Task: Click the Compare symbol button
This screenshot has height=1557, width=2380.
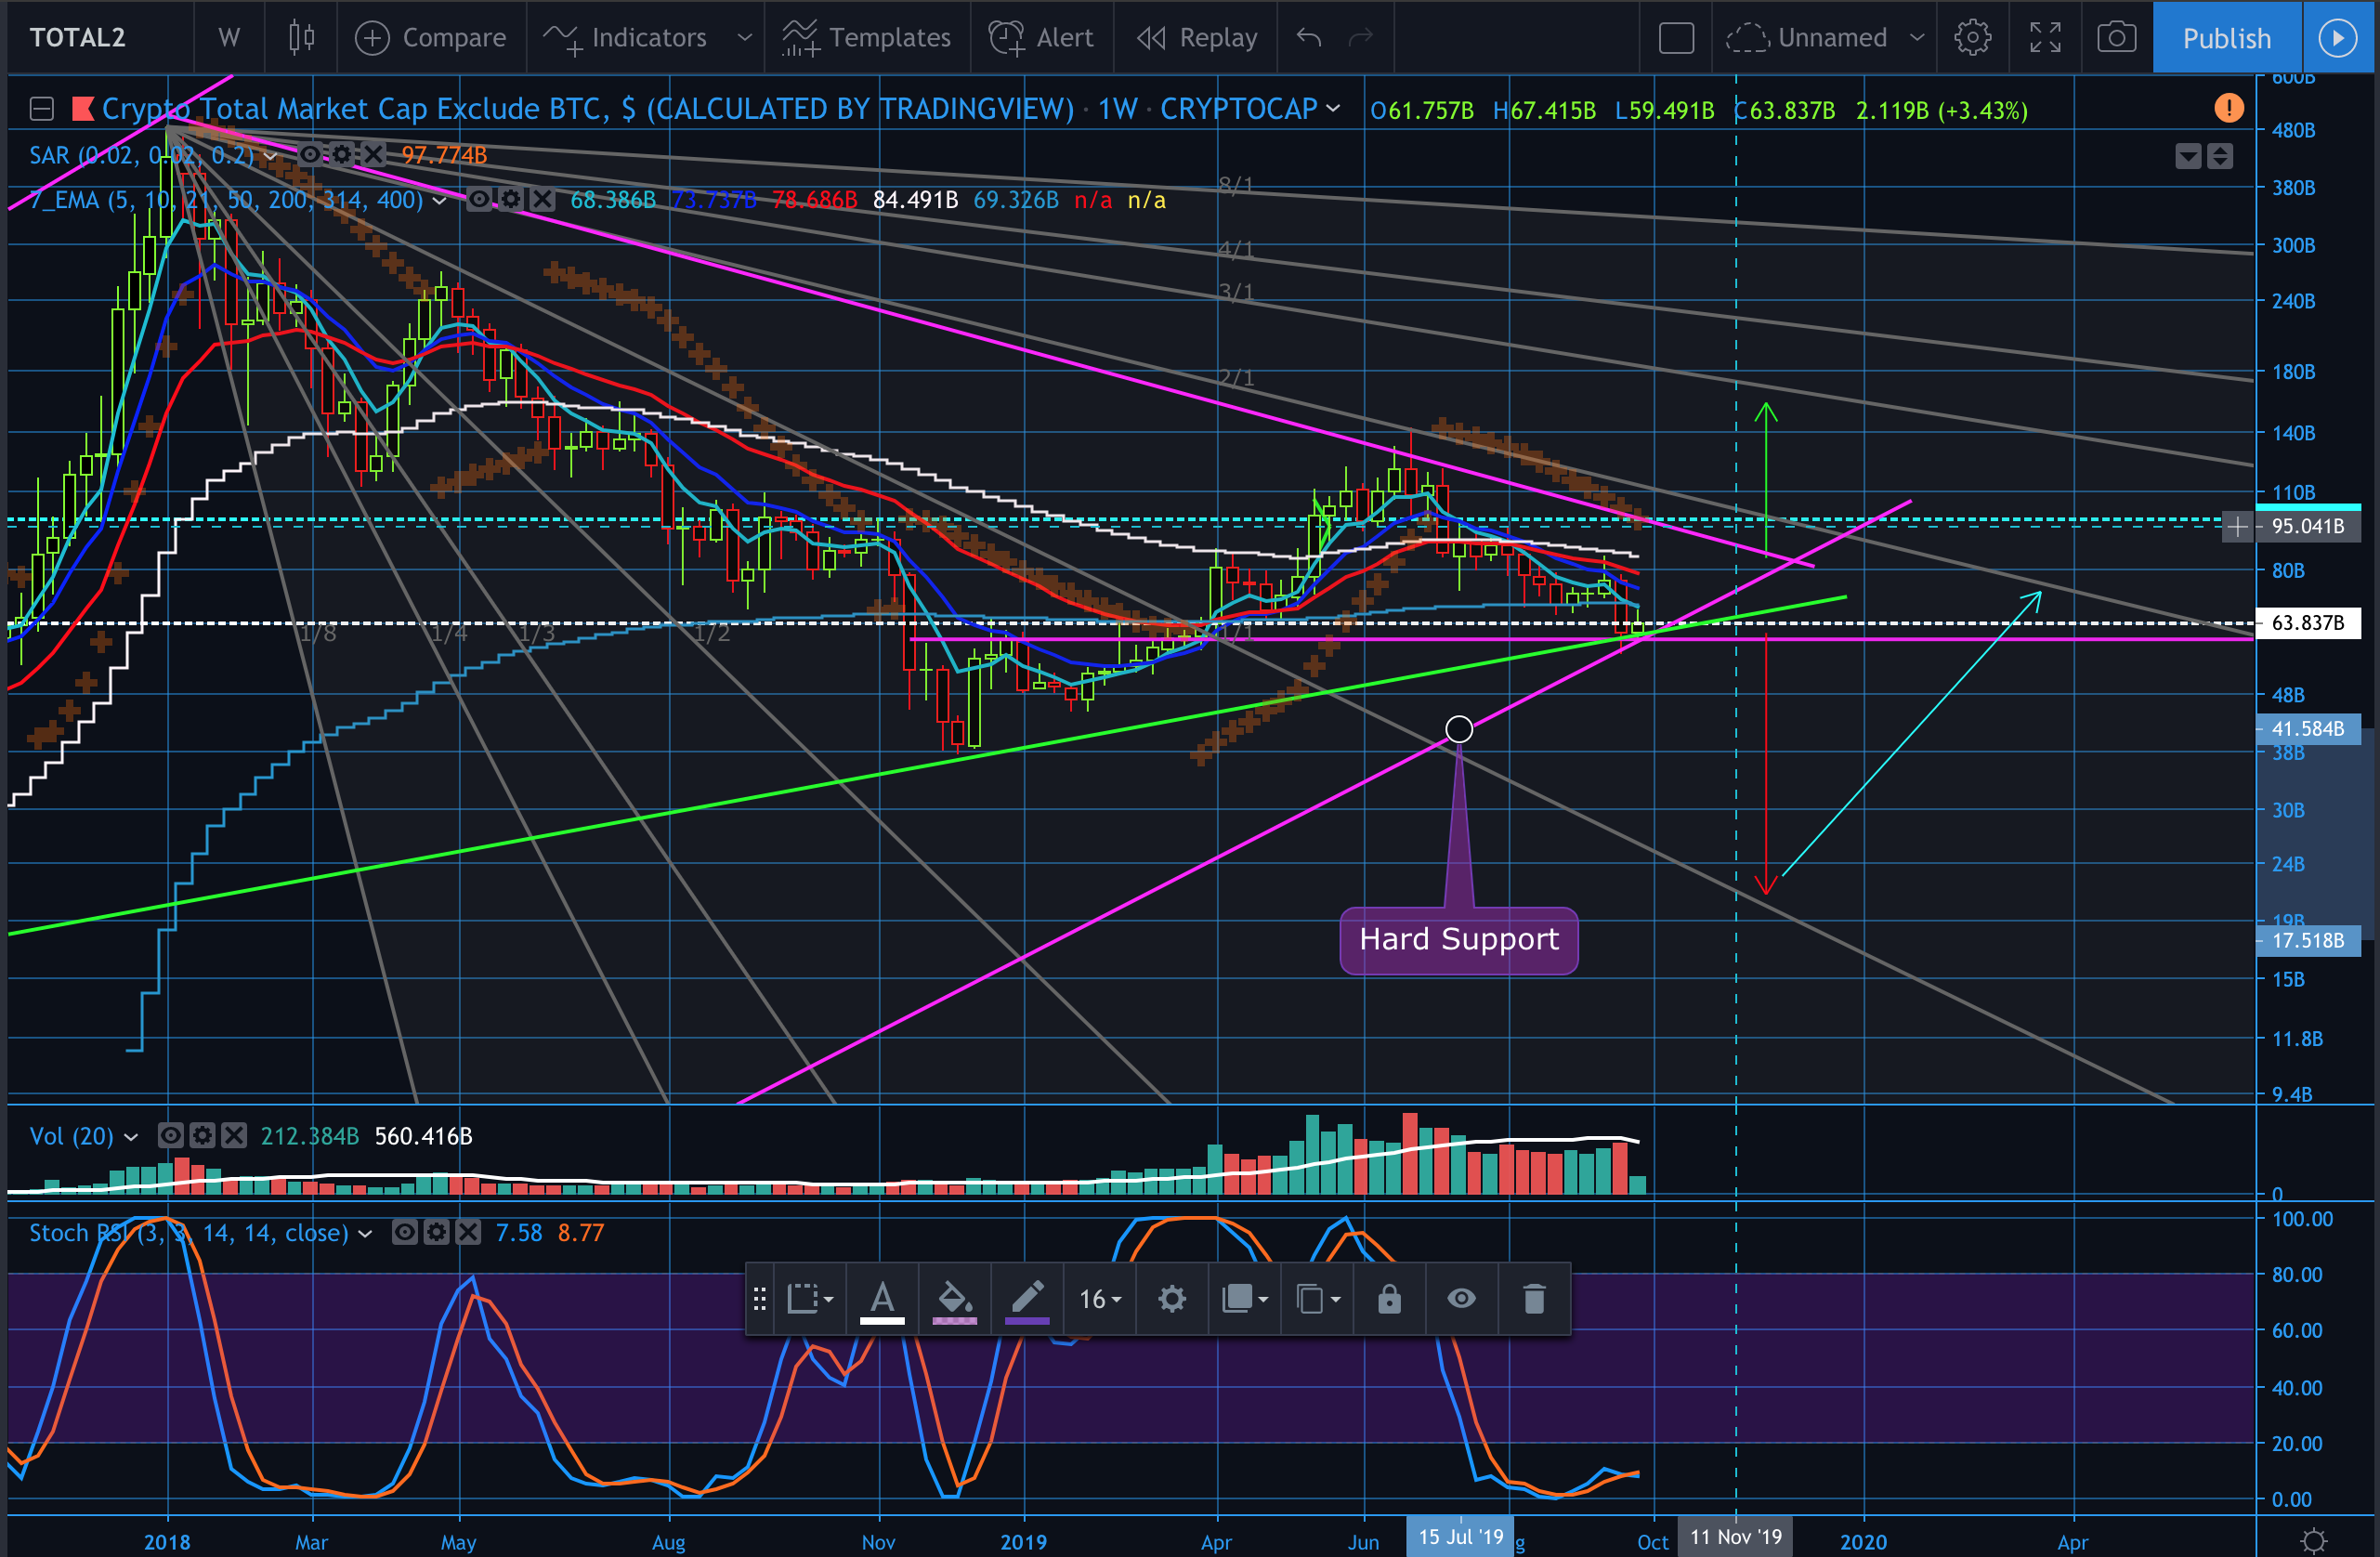Action: pyautogui.click(x=431, y=38)
